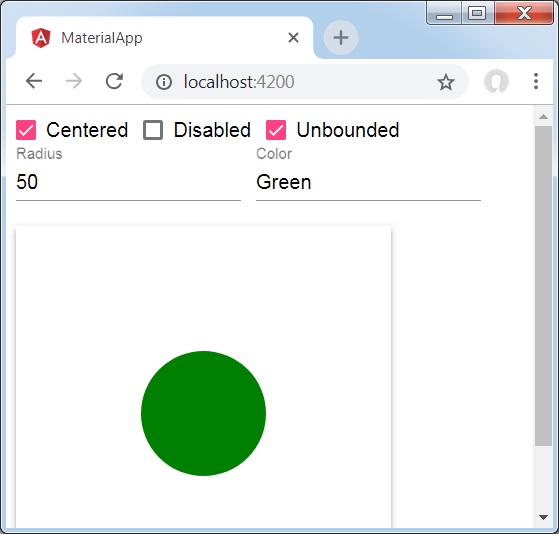The image size is (559, 534).
Task: Enable the Disabled checkbox
Action: (153, 130)
